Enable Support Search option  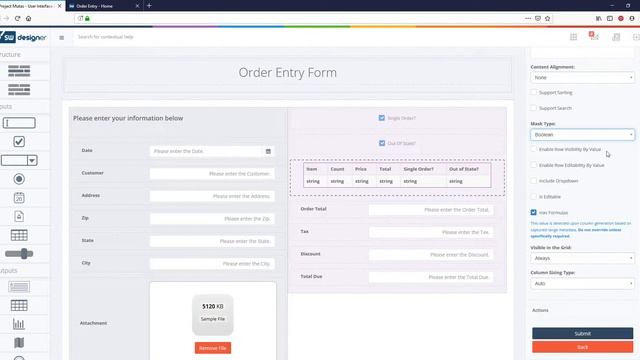click(533, 108)
